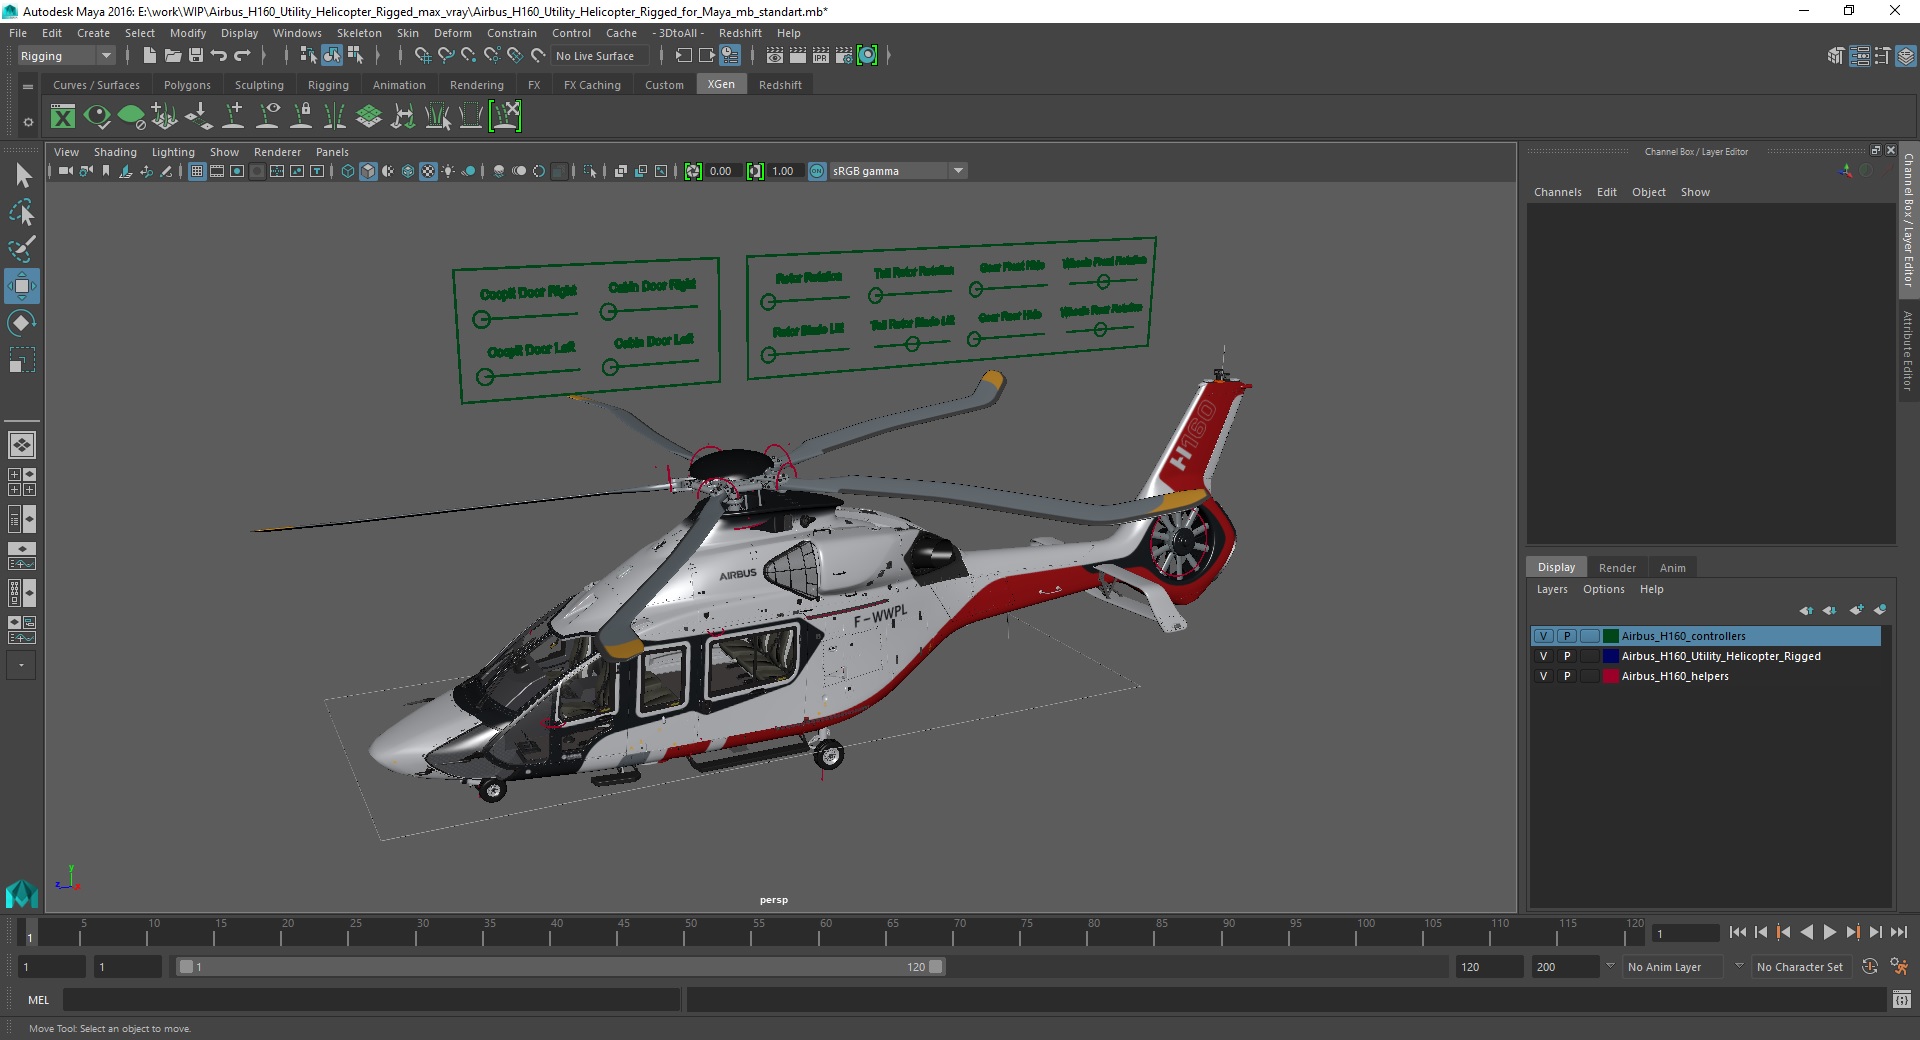The image size is (1920, 1040).
Task: Click the render current frame icon
Action: coord(797,56)
